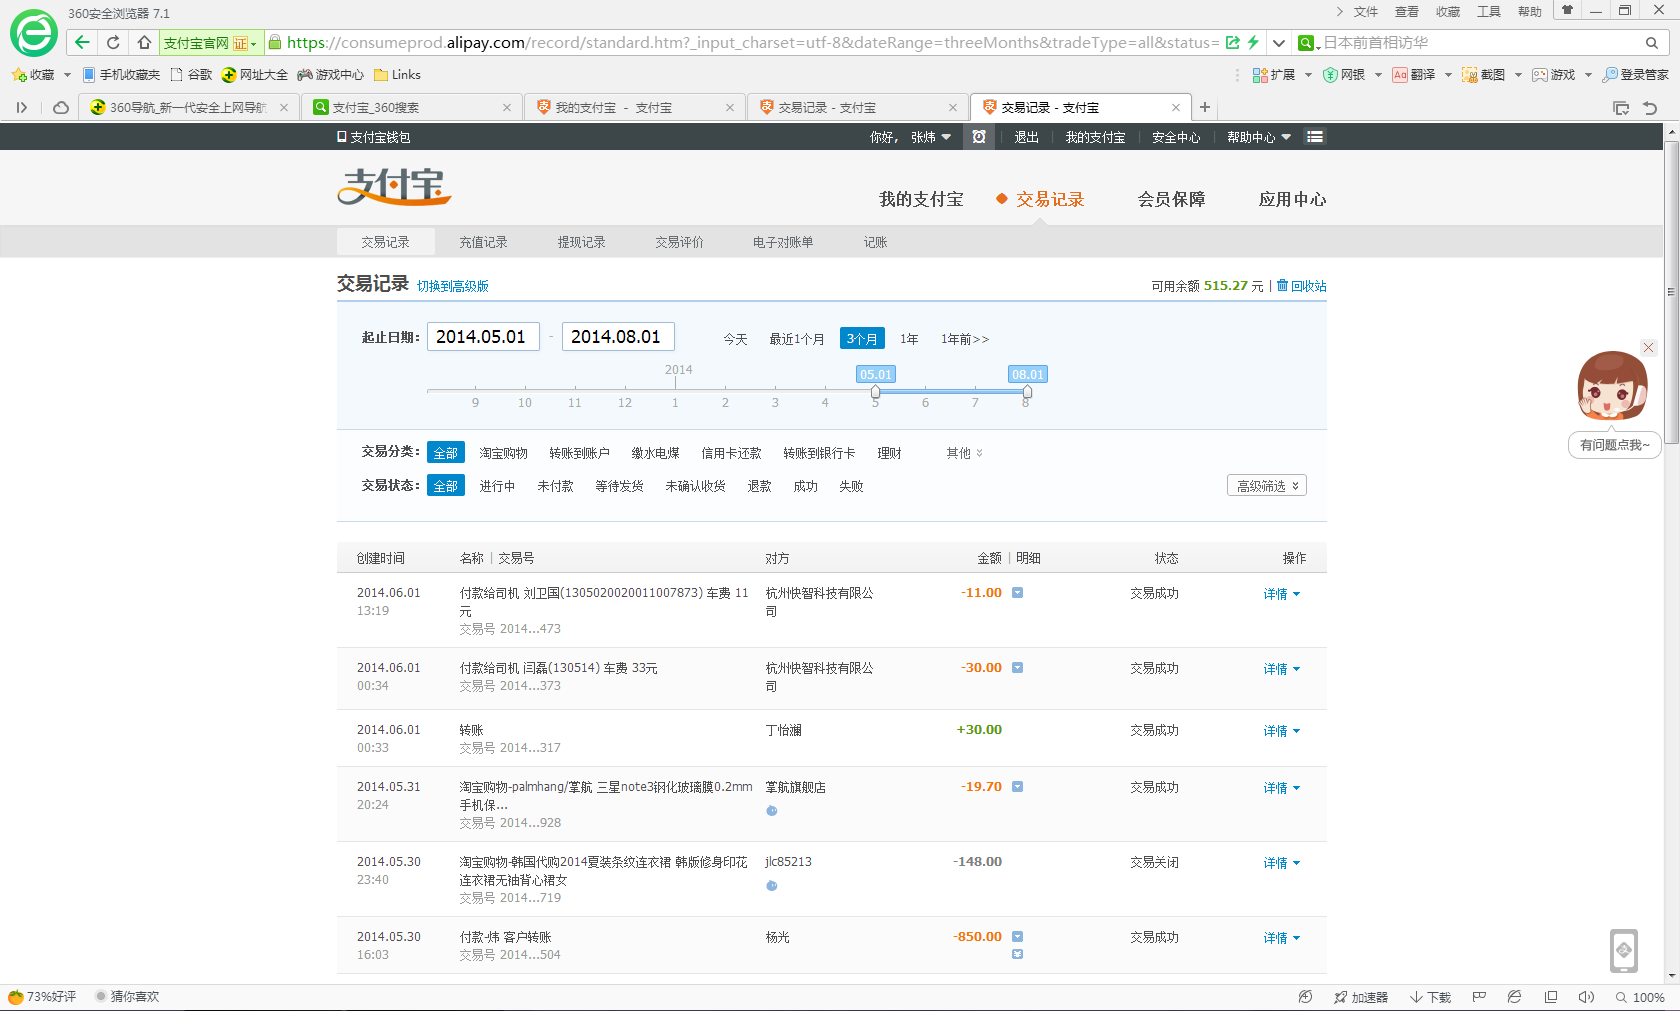Image resolution: width=1680 pixels, height=1011 pixels.
Task: Open 会员保障 in the main navigation
Action: (x=1171, y=199)
